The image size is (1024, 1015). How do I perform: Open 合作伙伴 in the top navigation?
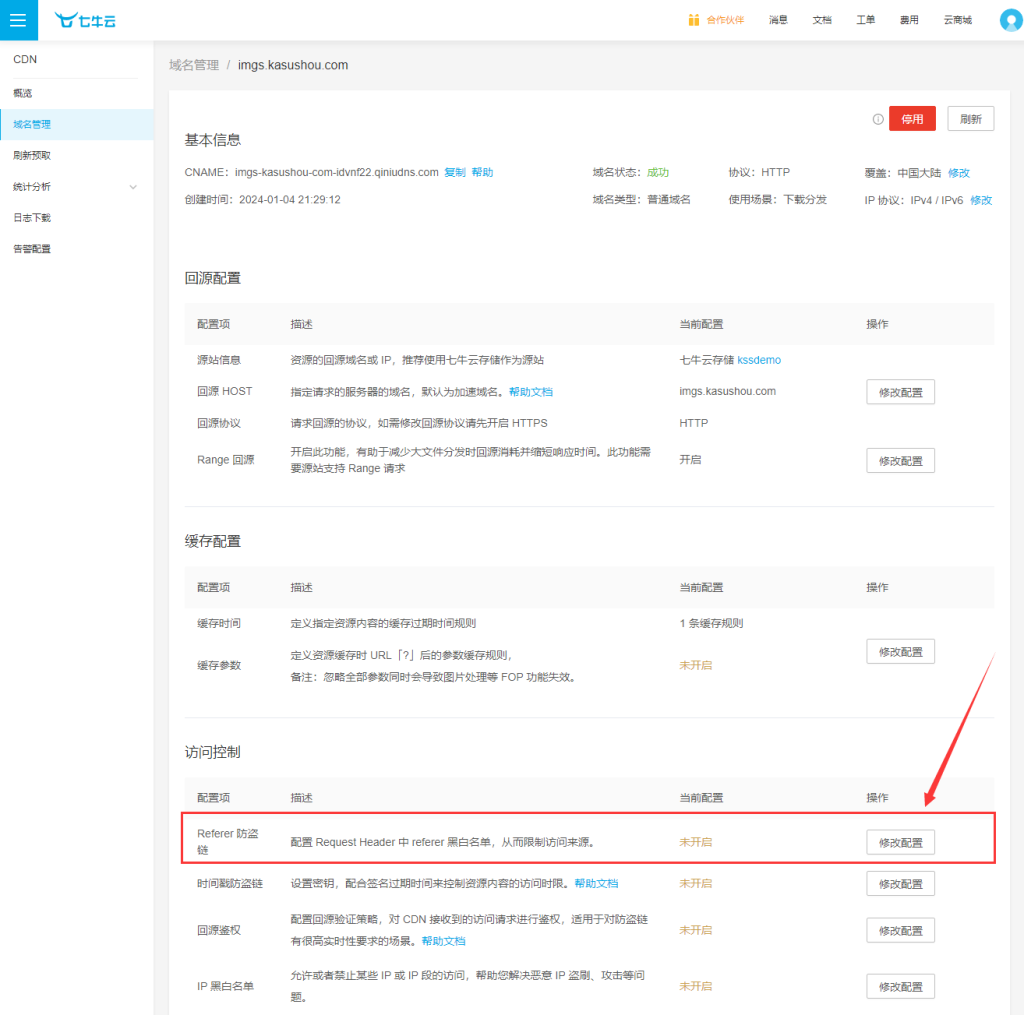pos(725,20)
